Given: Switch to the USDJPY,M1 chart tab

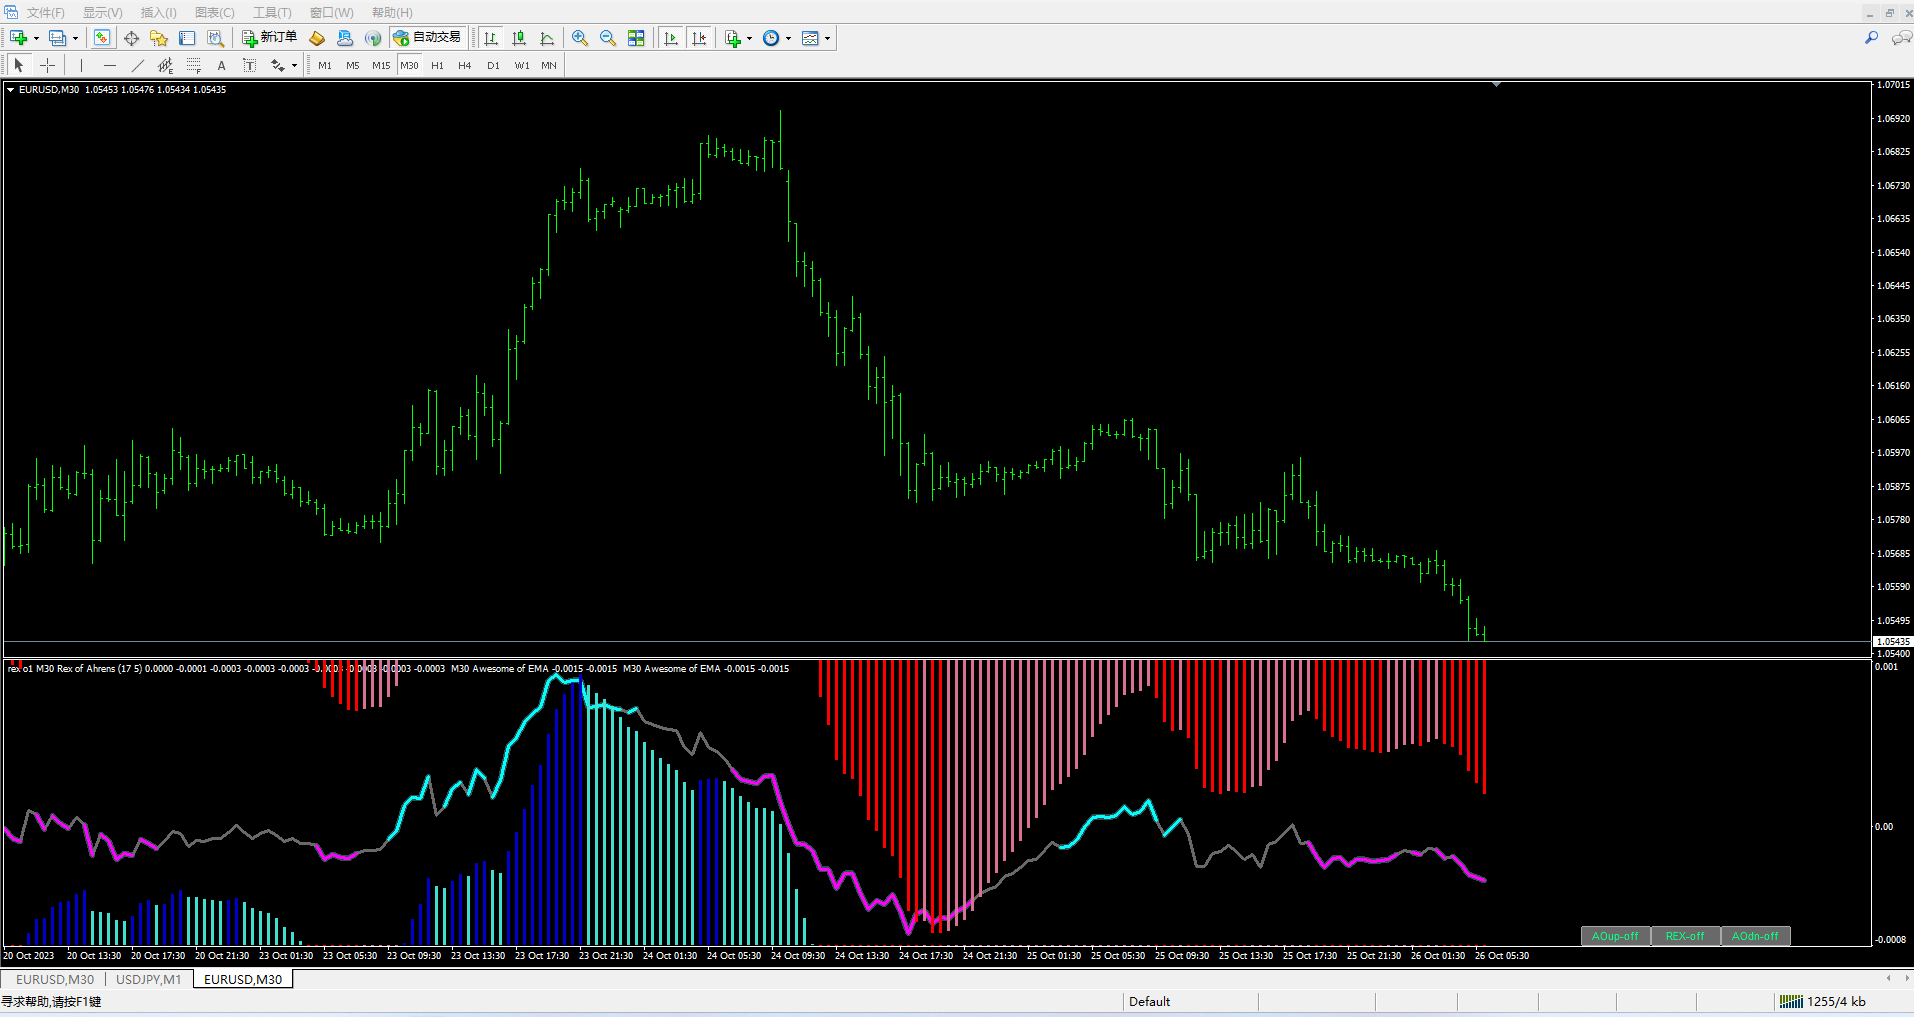Looking at the screenshot, I should click(x=149, y=979).
